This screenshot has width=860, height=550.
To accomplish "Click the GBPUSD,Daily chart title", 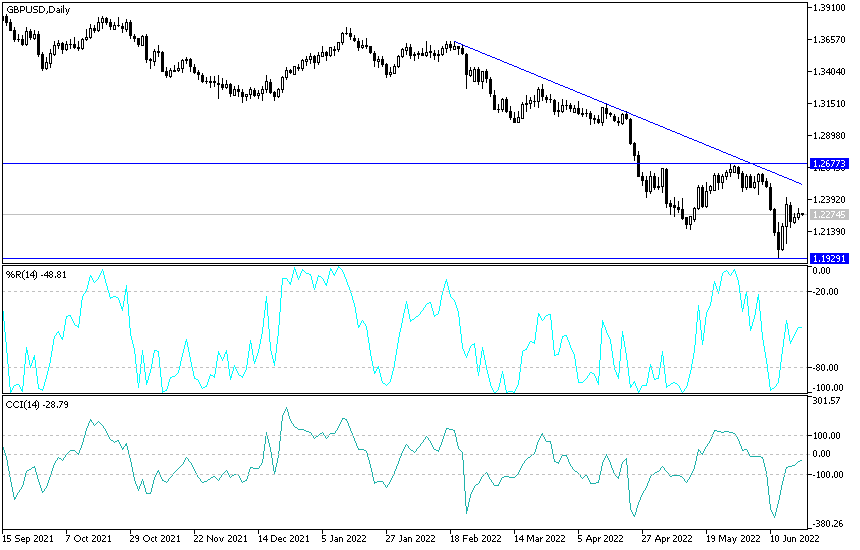I will click(x=38, y=9).
